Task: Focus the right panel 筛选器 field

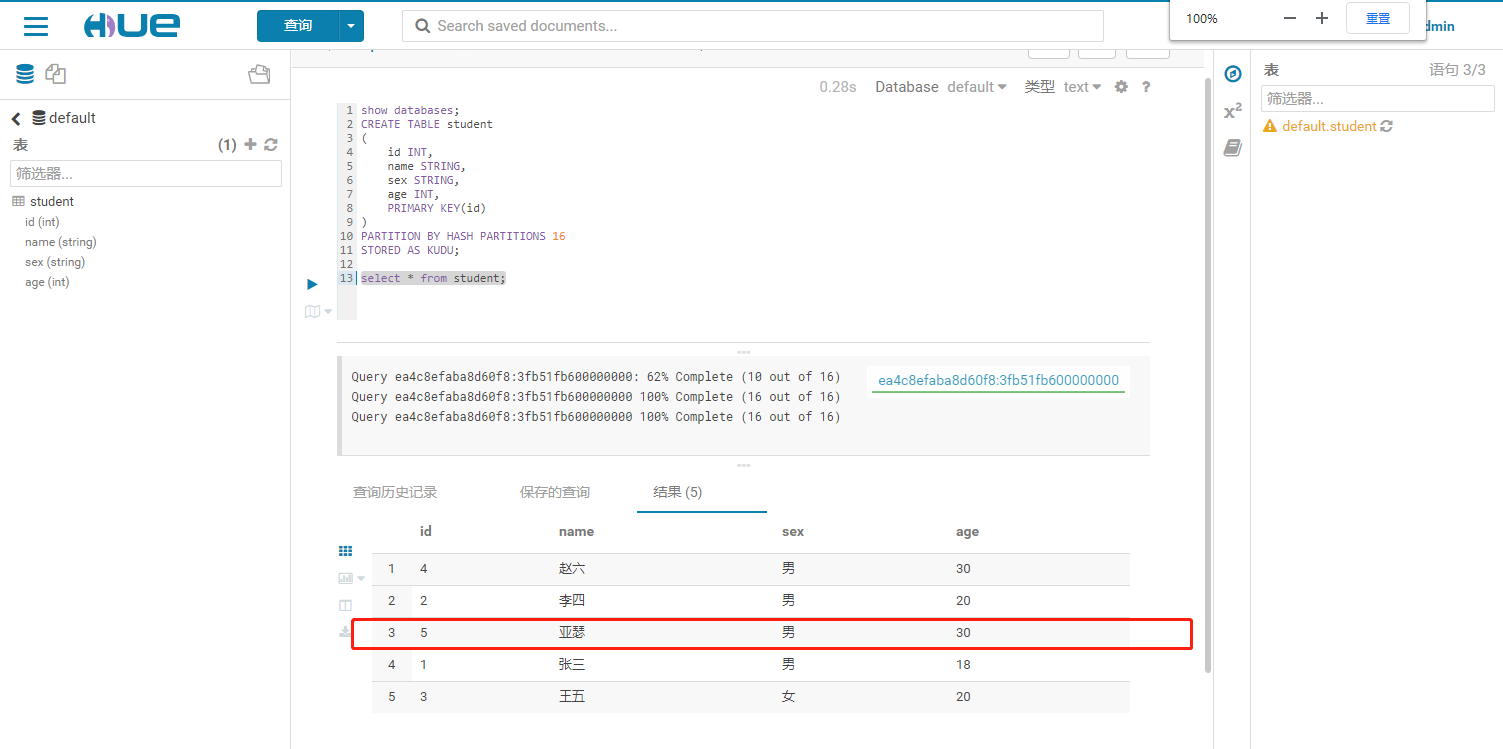Action: 1377,99
